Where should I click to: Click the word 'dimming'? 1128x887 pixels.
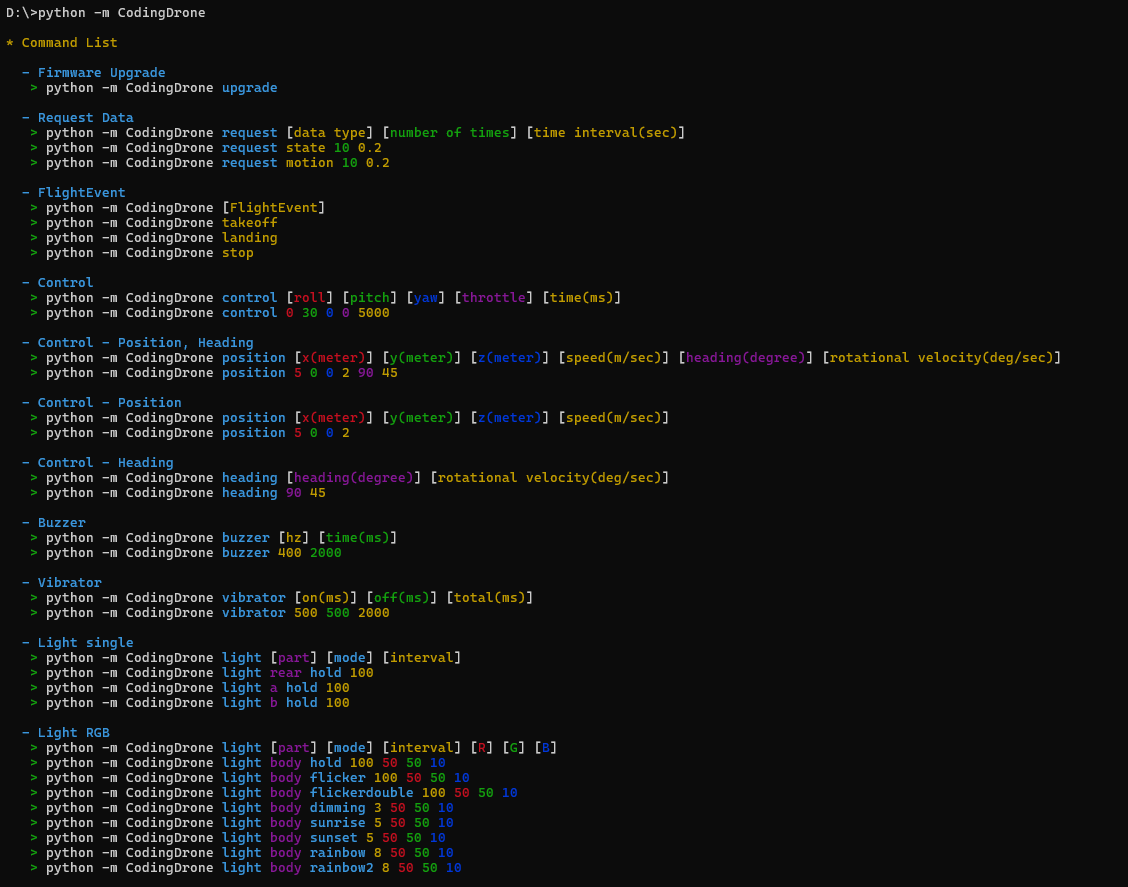[x=337, y=809]
